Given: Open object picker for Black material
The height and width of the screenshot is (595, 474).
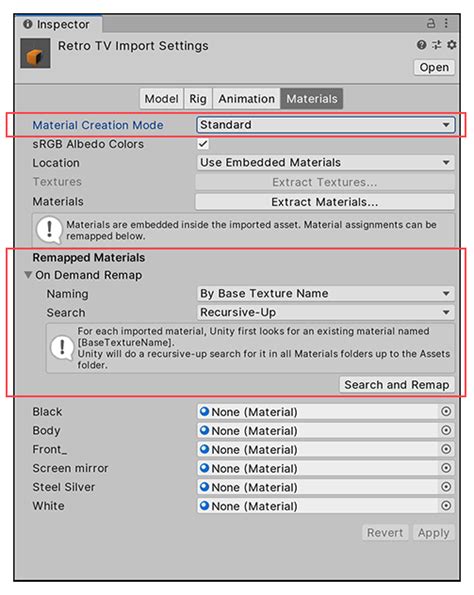Looking at the screenshot, I should 446,411.
